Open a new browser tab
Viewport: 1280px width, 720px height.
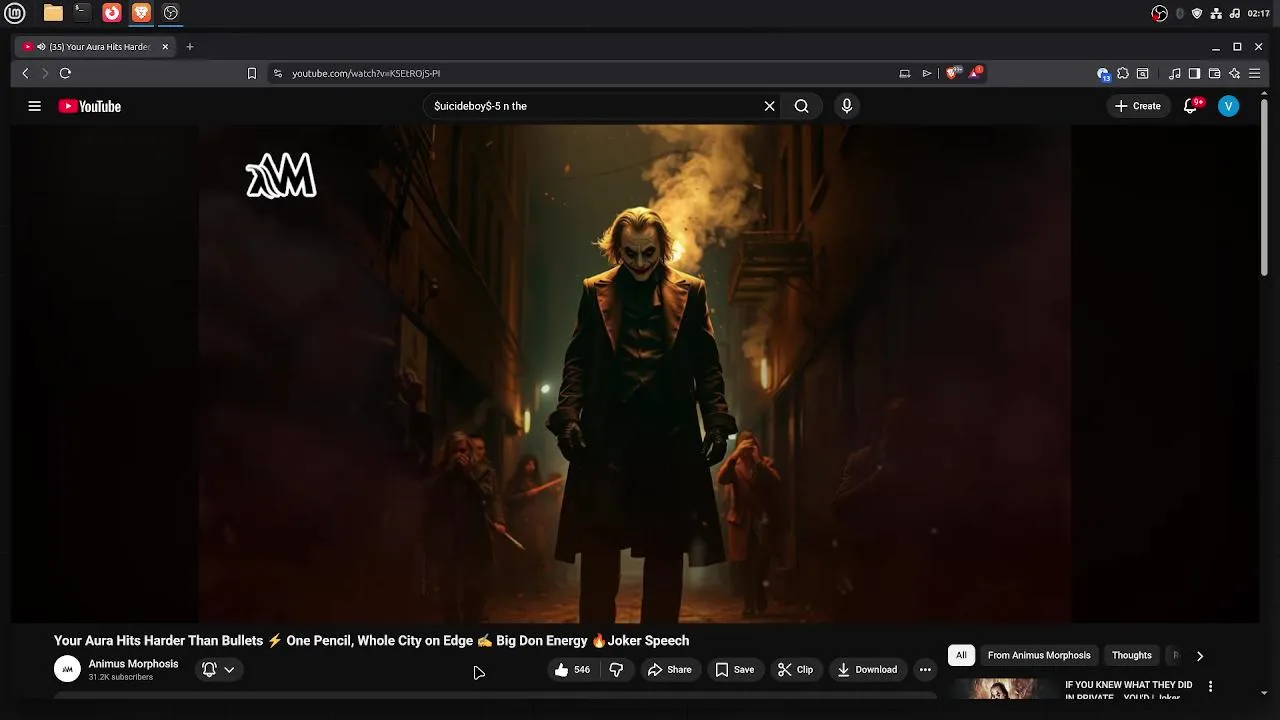[189, 46]
